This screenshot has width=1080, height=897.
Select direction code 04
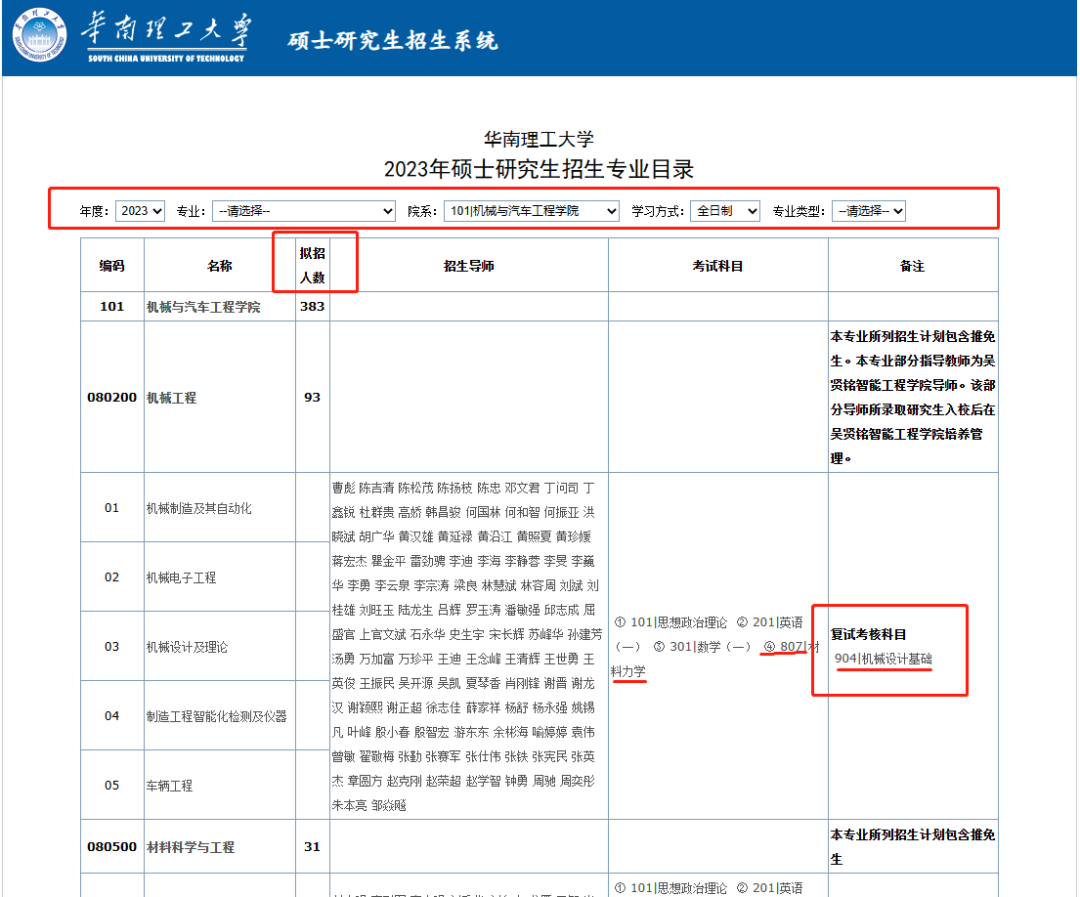tap(112, 716)
